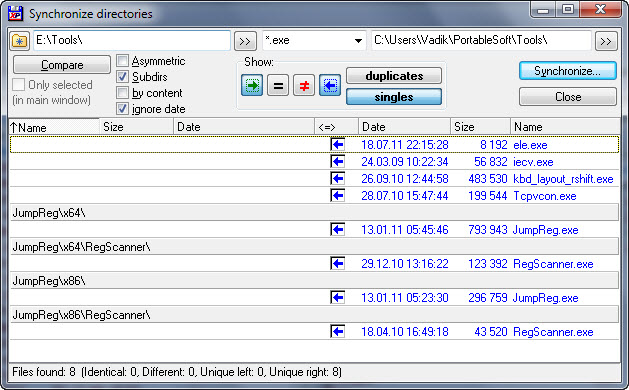Browse for left directory with >> button

[245, 41]
